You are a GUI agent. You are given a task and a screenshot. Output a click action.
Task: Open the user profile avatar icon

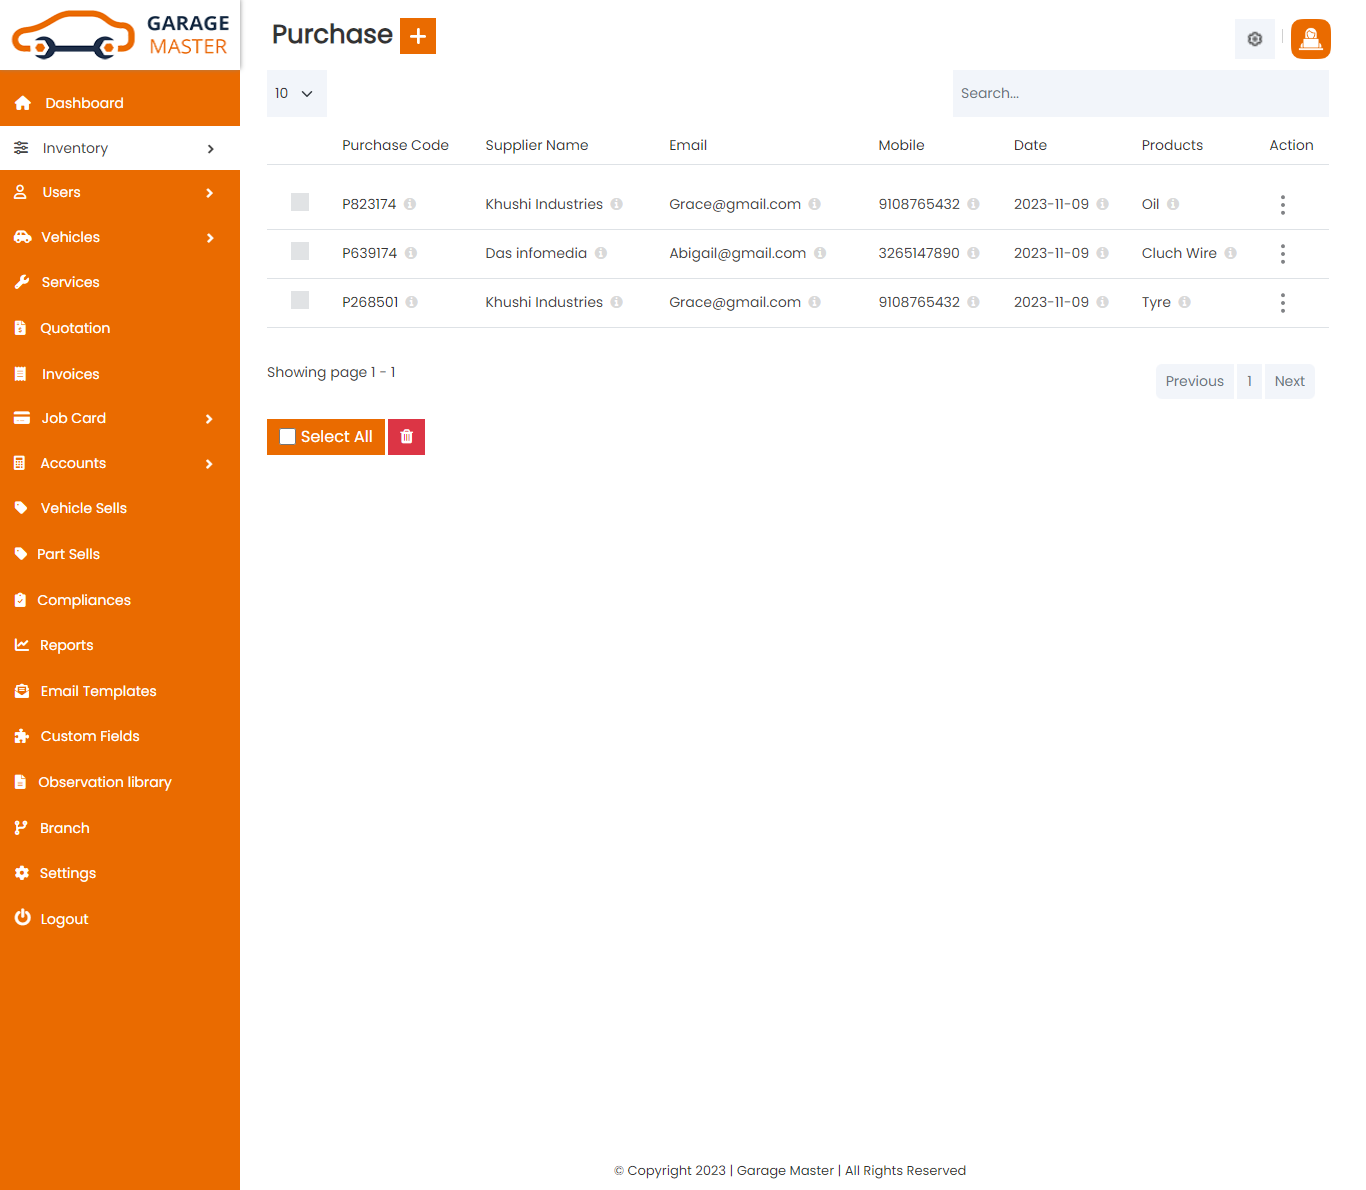point(1310,39)
